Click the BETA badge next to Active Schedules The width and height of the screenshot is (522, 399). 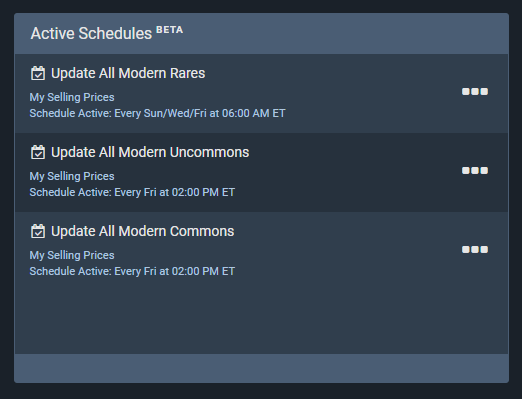click(170, 30)
